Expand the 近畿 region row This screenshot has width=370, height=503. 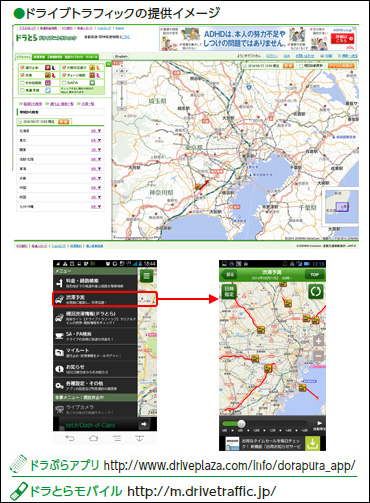tap(60, 178)
